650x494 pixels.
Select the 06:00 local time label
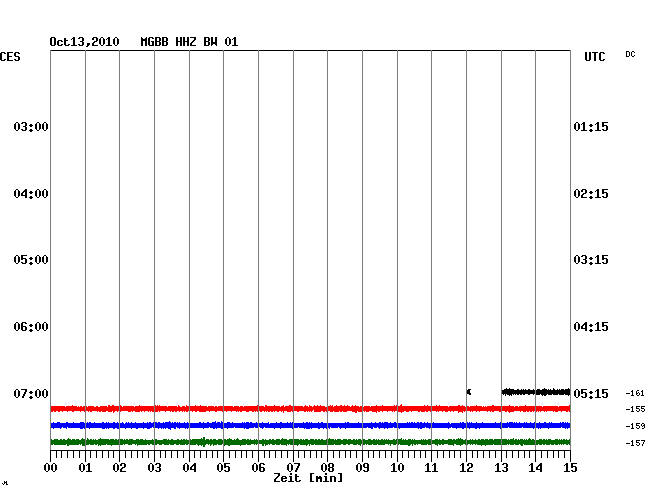tap(31, 327)
